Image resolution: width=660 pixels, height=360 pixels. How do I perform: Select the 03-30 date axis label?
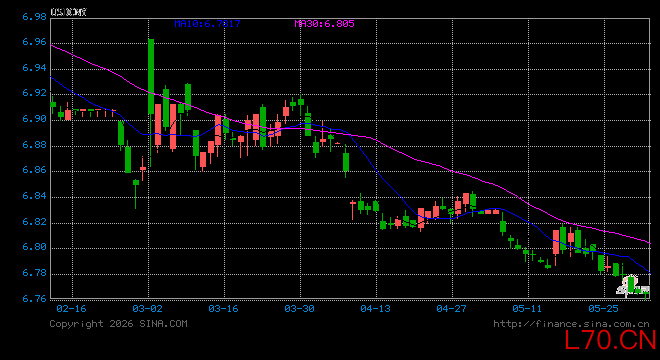(x=299, y=309)
